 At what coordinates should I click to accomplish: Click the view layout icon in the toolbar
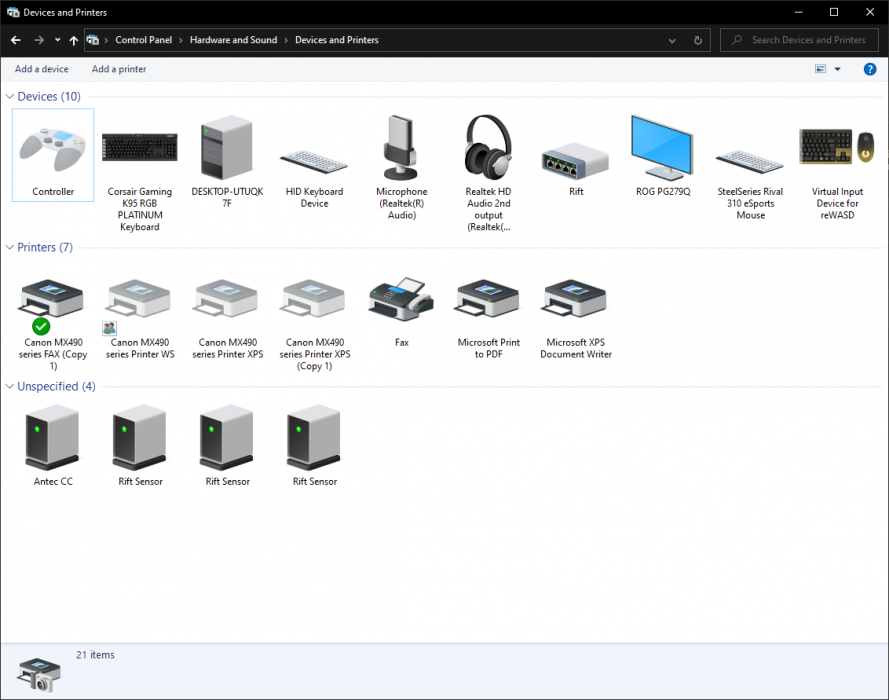coord(820,69)
